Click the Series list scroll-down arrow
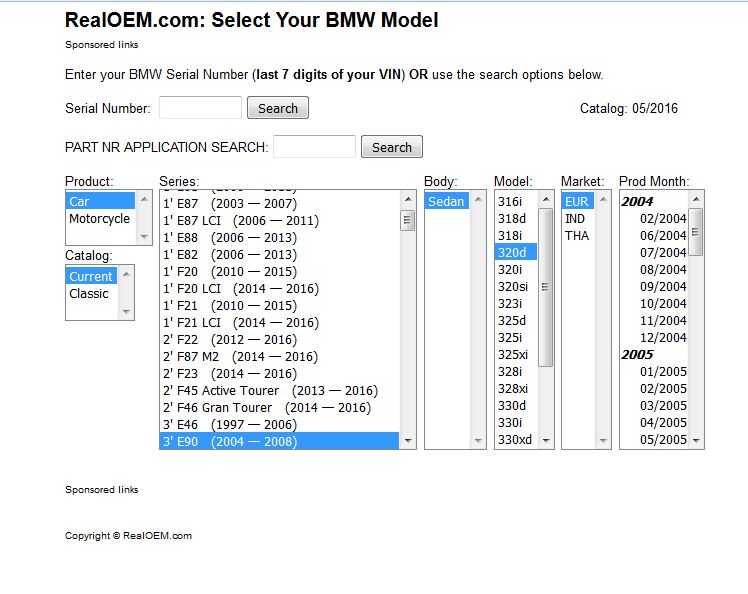 tap(407, 440)
